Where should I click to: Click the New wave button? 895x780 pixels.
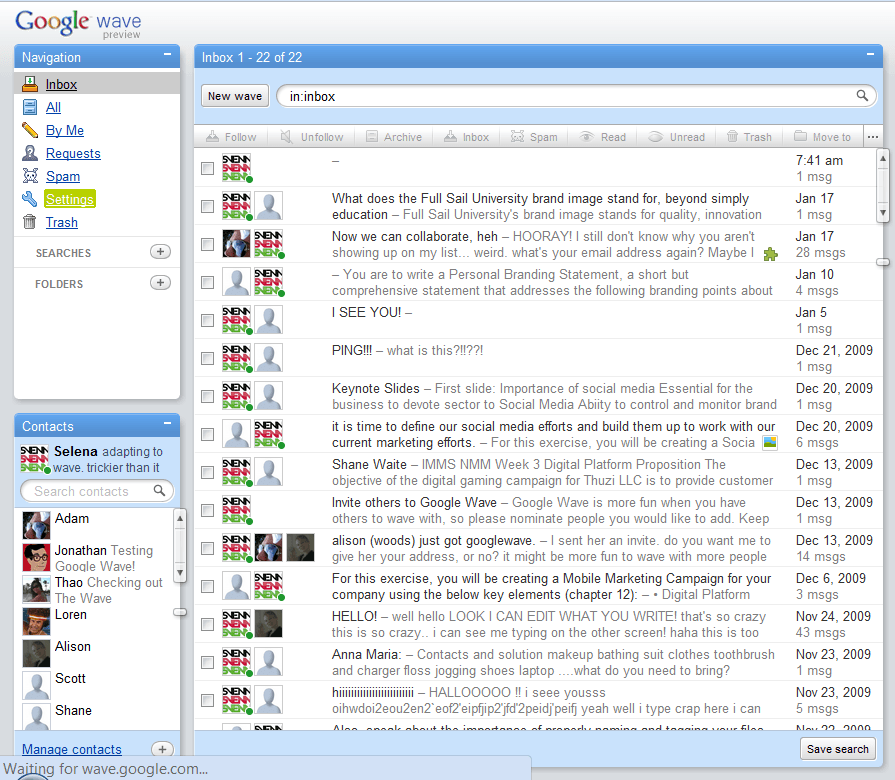click(x=235, y=96)
